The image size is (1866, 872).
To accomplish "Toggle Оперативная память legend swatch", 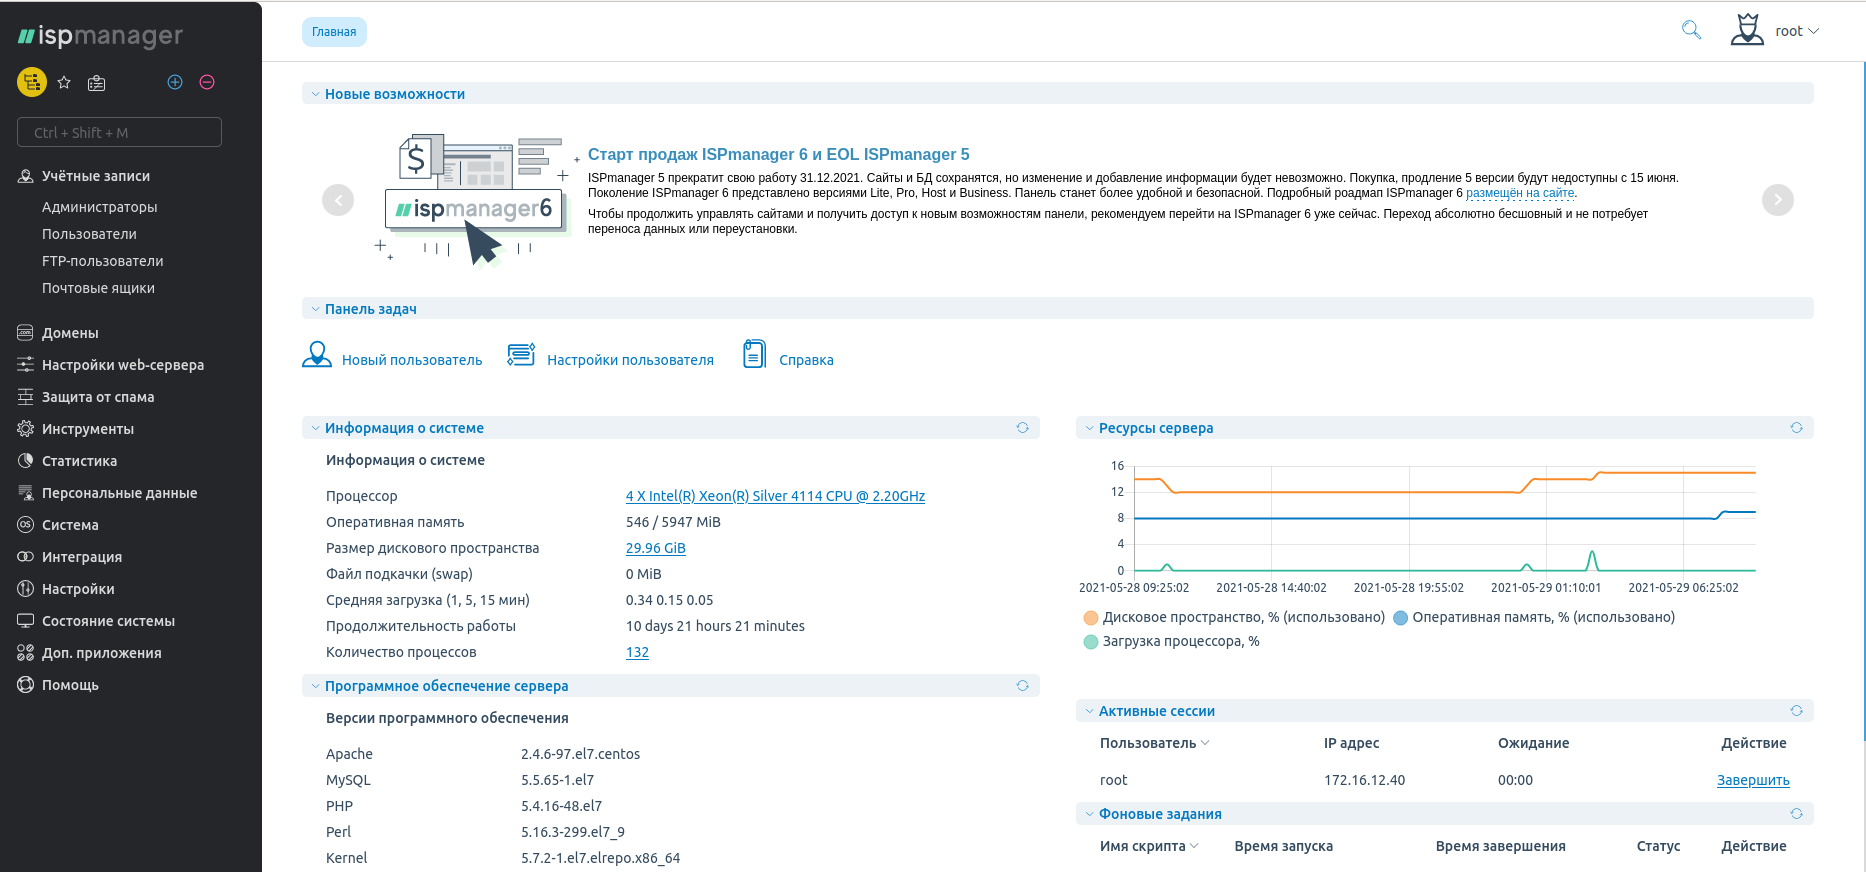I will point(1401,618).
